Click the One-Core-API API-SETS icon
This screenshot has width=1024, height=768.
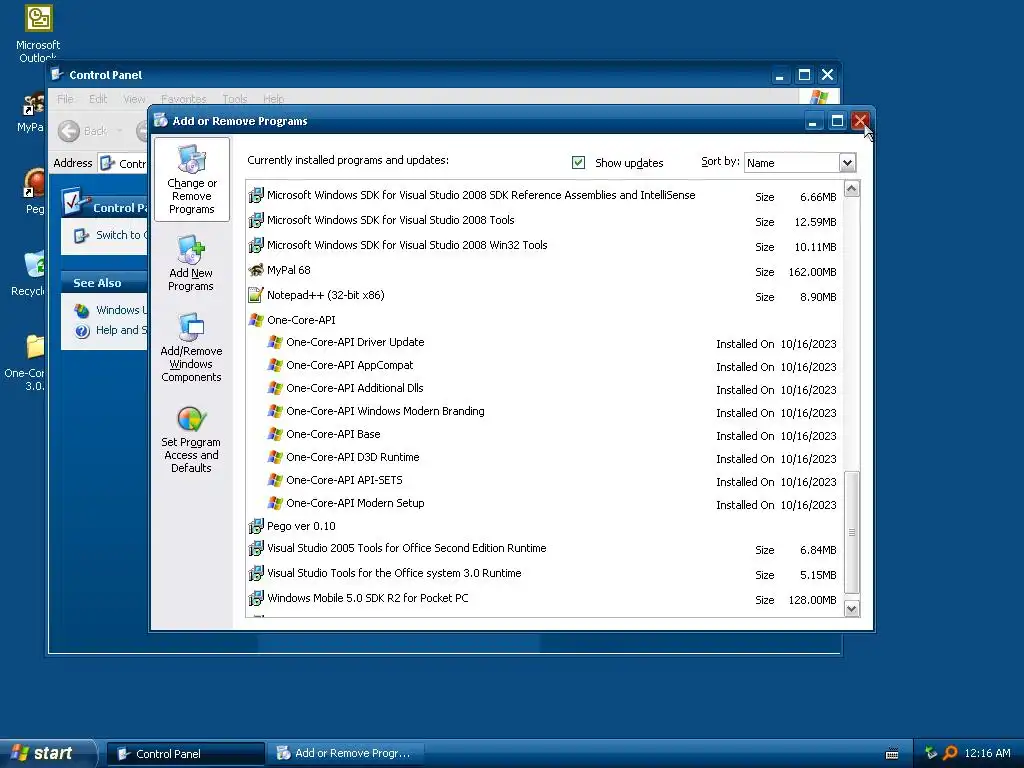coord(275,480)
